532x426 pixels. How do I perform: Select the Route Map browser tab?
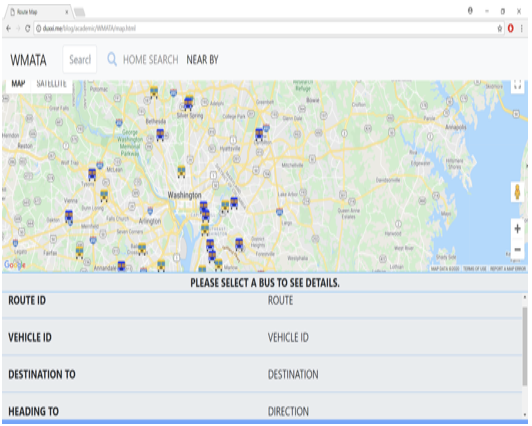click(37, 12)
